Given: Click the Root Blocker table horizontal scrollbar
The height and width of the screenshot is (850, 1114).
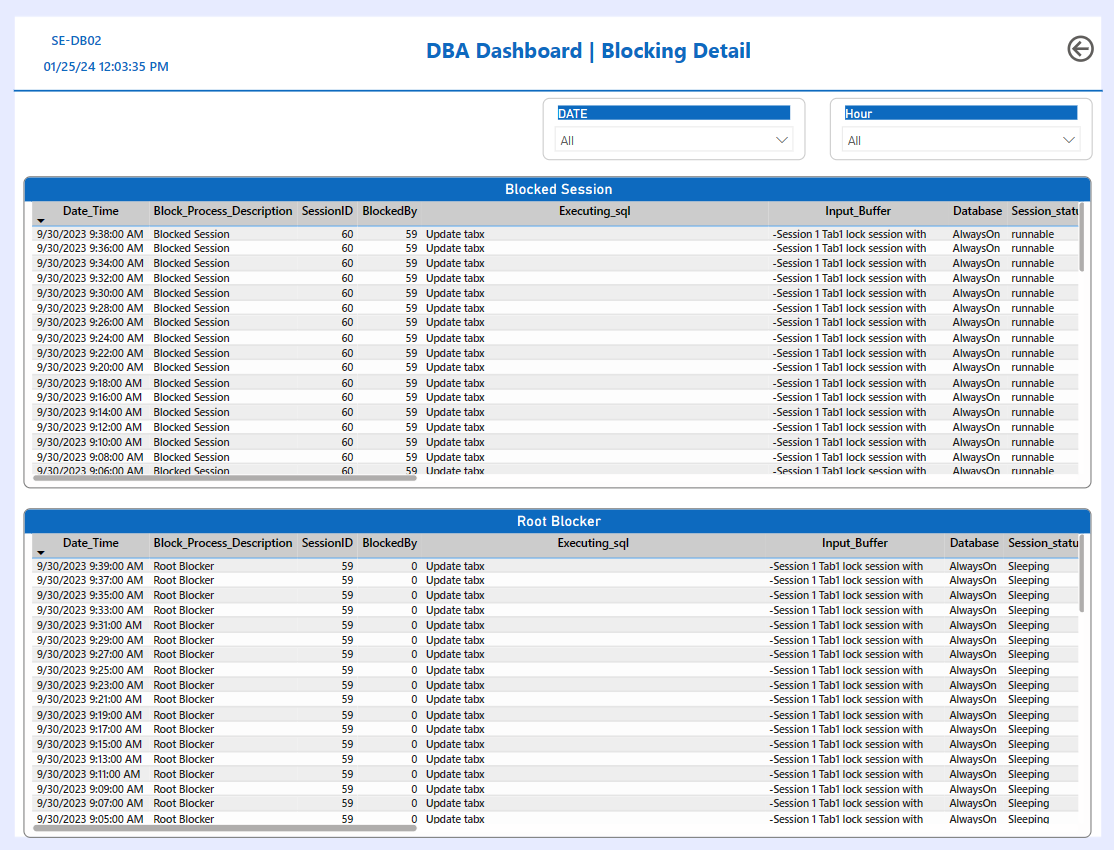Looking at the screenshot, I should coord(225,828).
